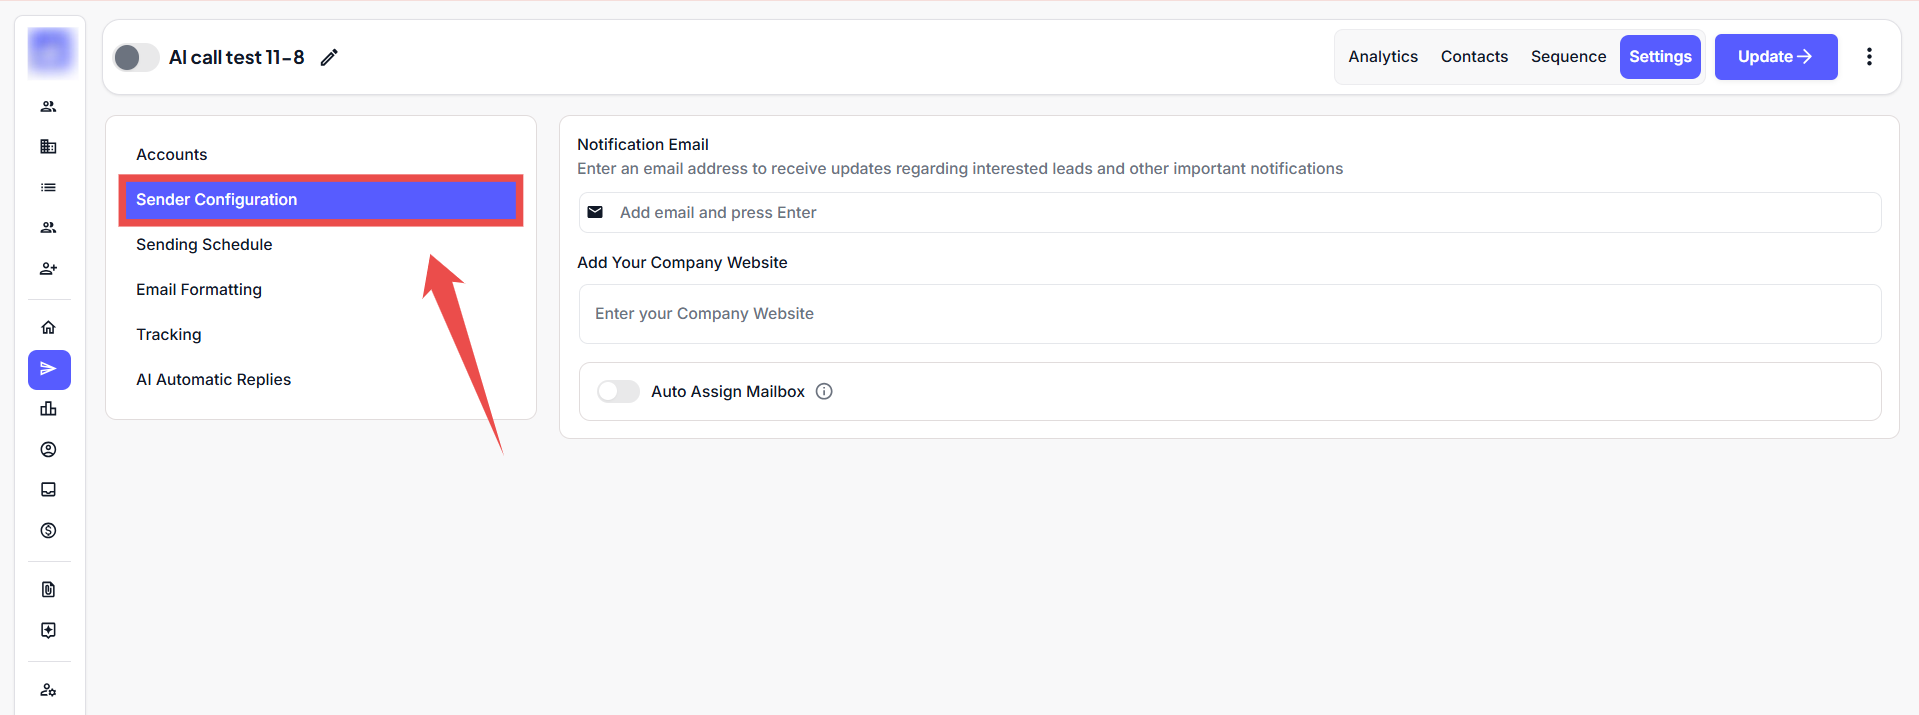This screenshot has height=715, width=1919.
Task: Click the pencil icon to rename campaign
Action: (x=329, y=58)
